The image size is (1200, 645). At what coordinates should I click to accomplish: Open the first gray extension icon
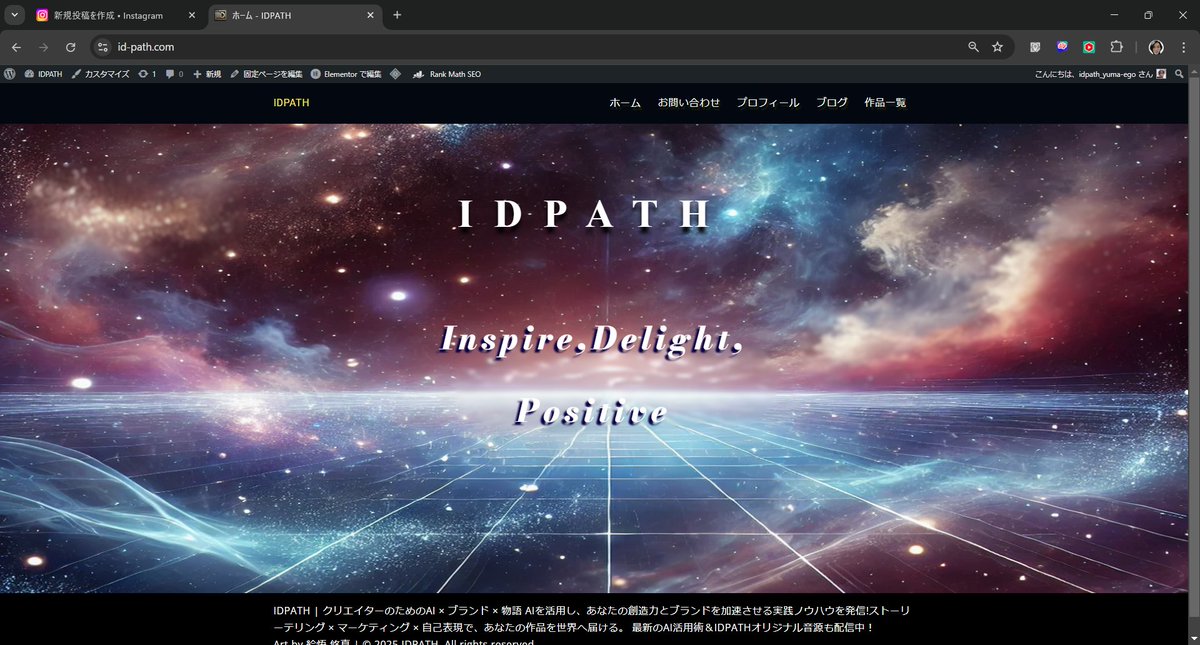[1036, 47]
